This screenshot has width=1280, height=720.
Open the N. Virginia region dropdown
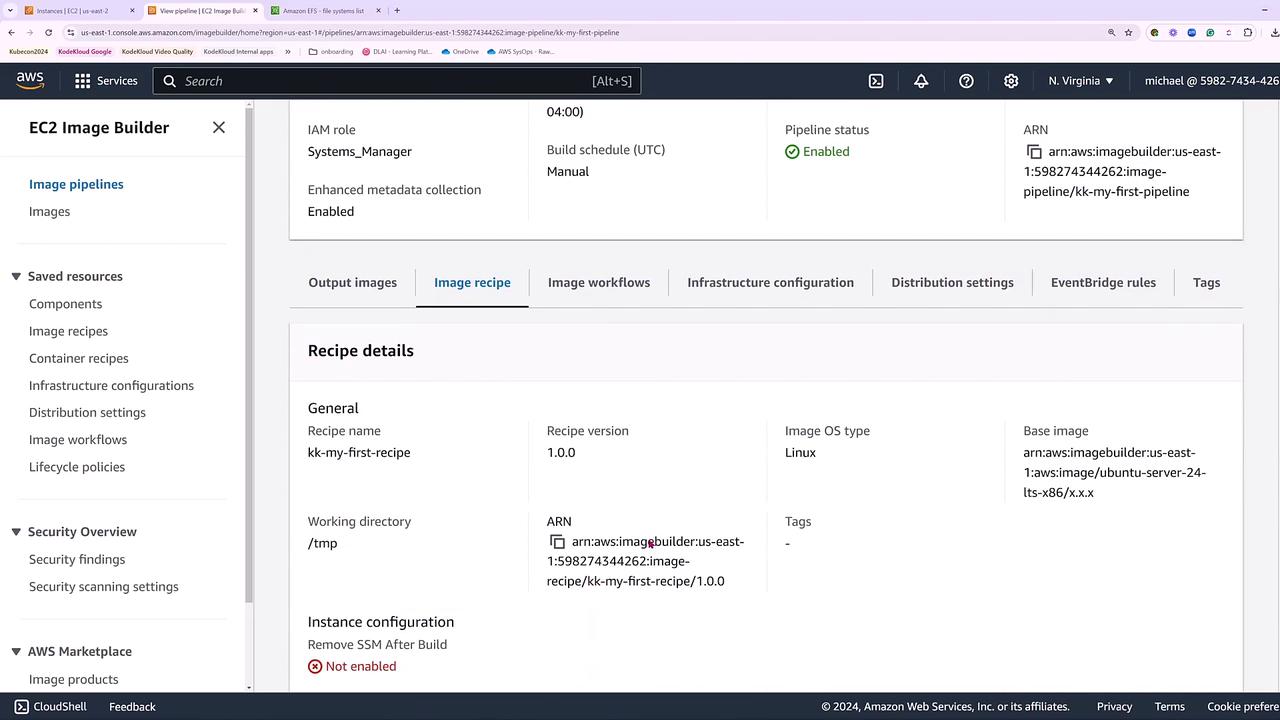pos(1081,81)
